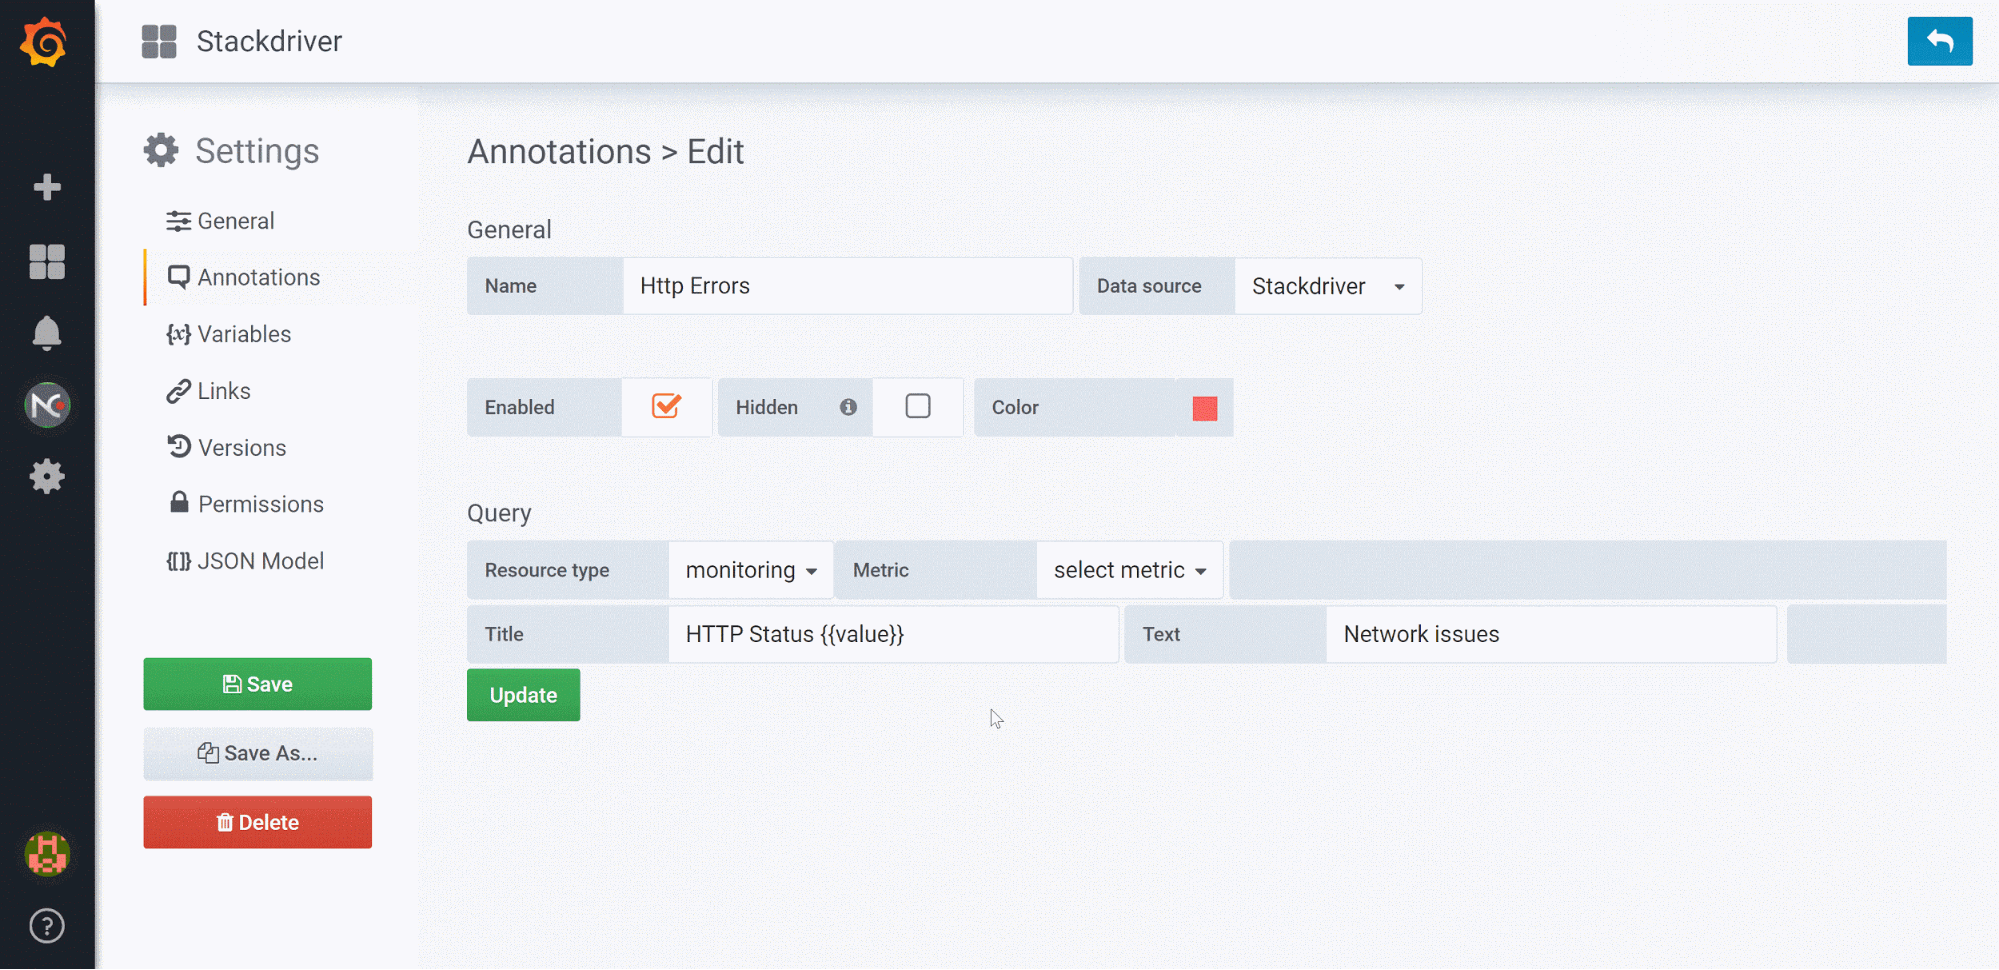Open the Links settings section
Image resolution: width=1999 pixels, height=970 pixels.
(x=209, y=391)
